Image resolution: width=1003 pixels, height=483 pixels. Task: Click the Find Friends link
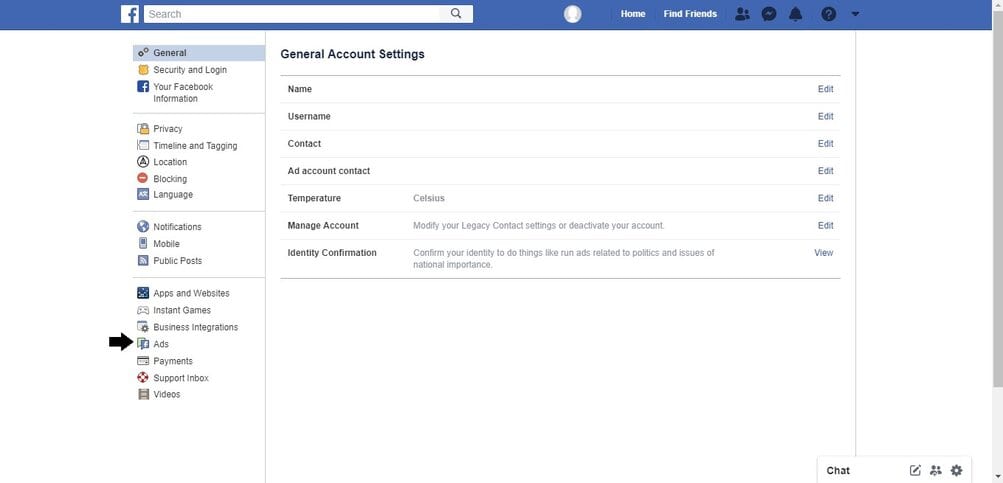690,14
